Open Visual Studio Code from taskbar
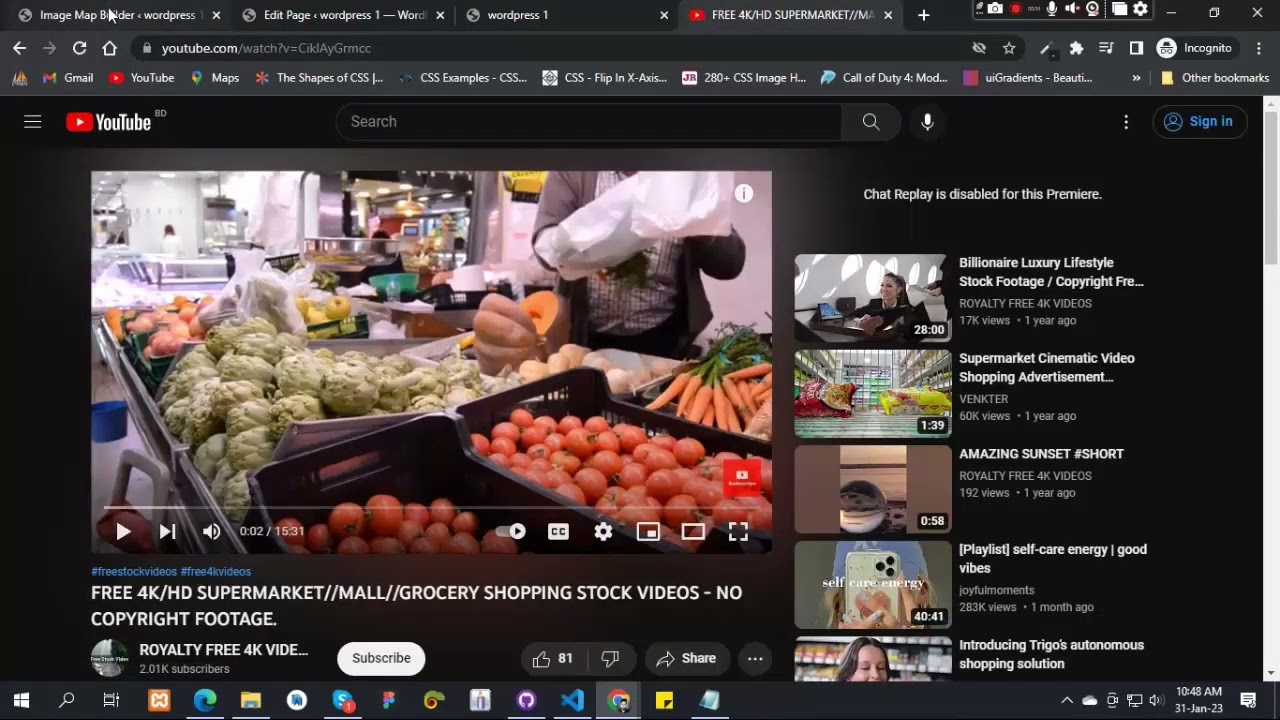This screenshot has height=720, width=1280. click(x=572, y=700)
